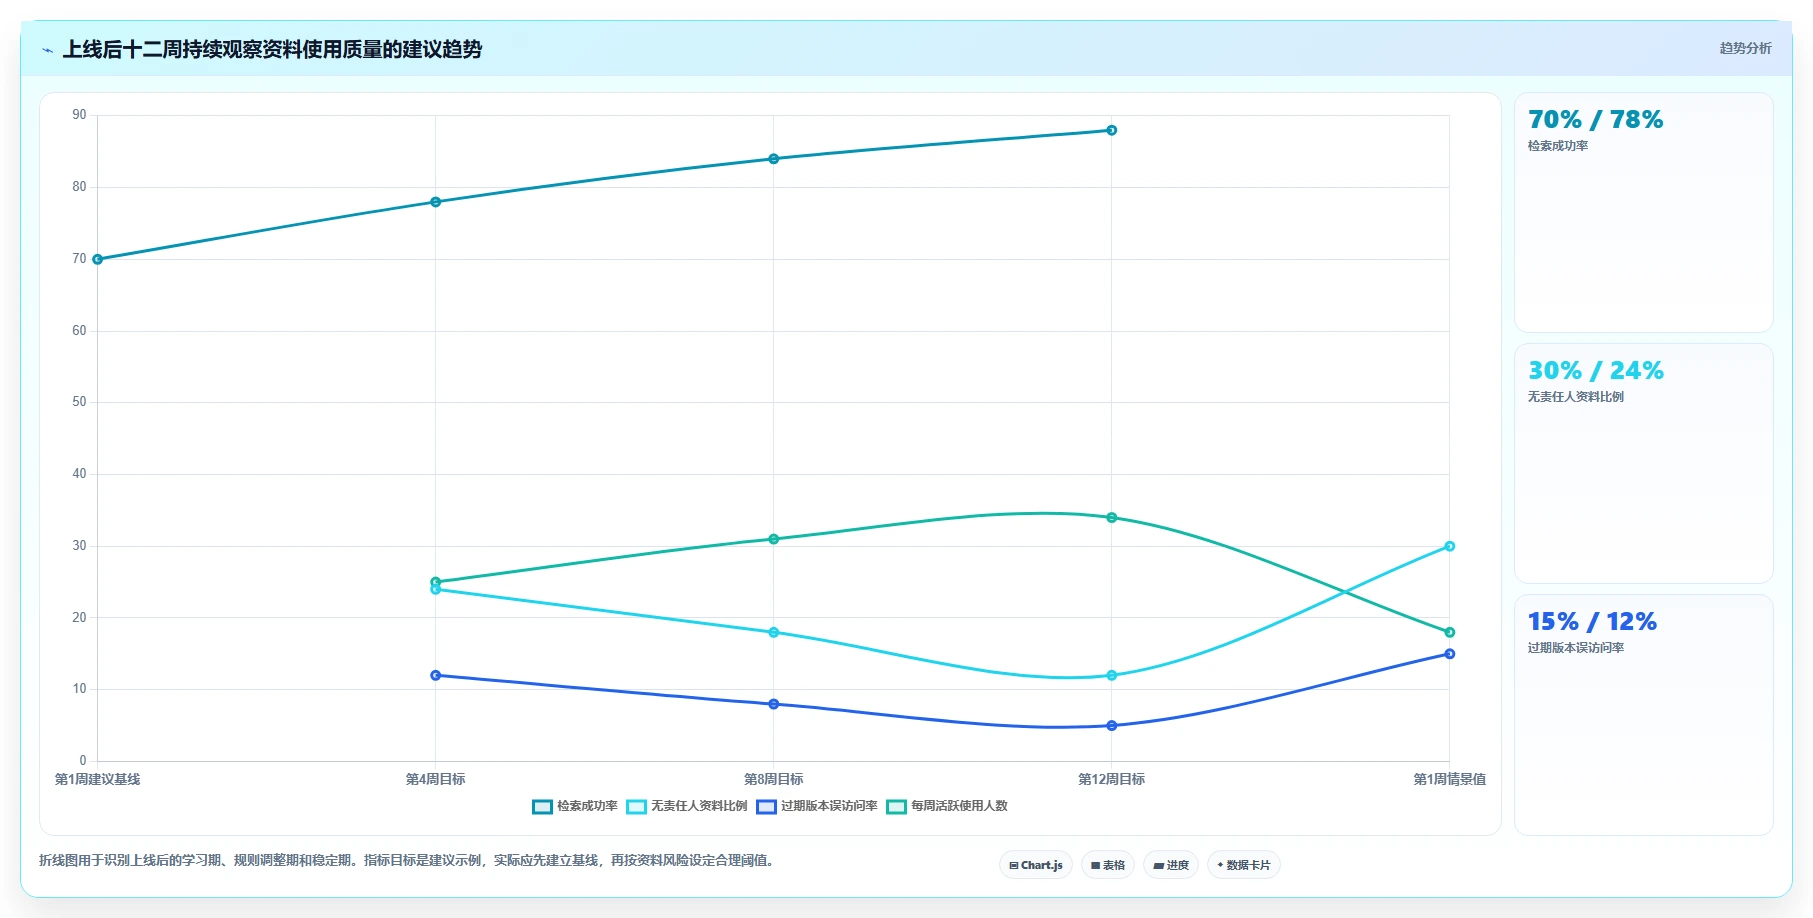This screenshot has width=1813, height=918.
Task: Click the 70% / 78% stat value
Action: [1596, 120]
